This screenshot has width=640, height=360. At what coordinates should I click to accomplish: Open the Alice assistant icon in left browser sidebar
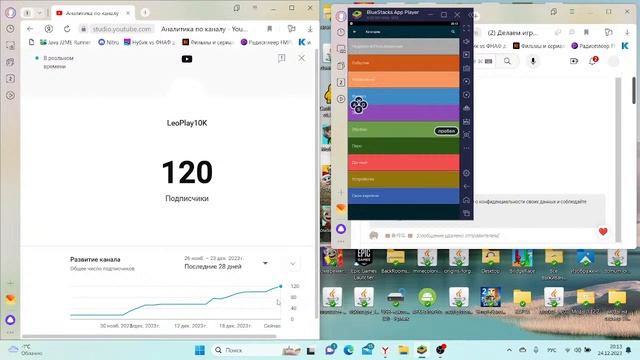click(10, 320)
